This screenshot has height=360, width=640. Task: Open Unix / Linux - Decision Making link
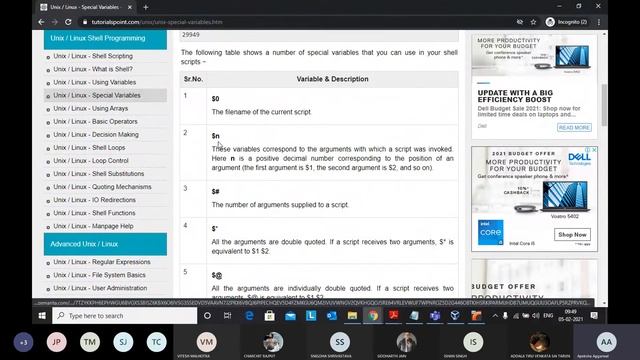96,134
